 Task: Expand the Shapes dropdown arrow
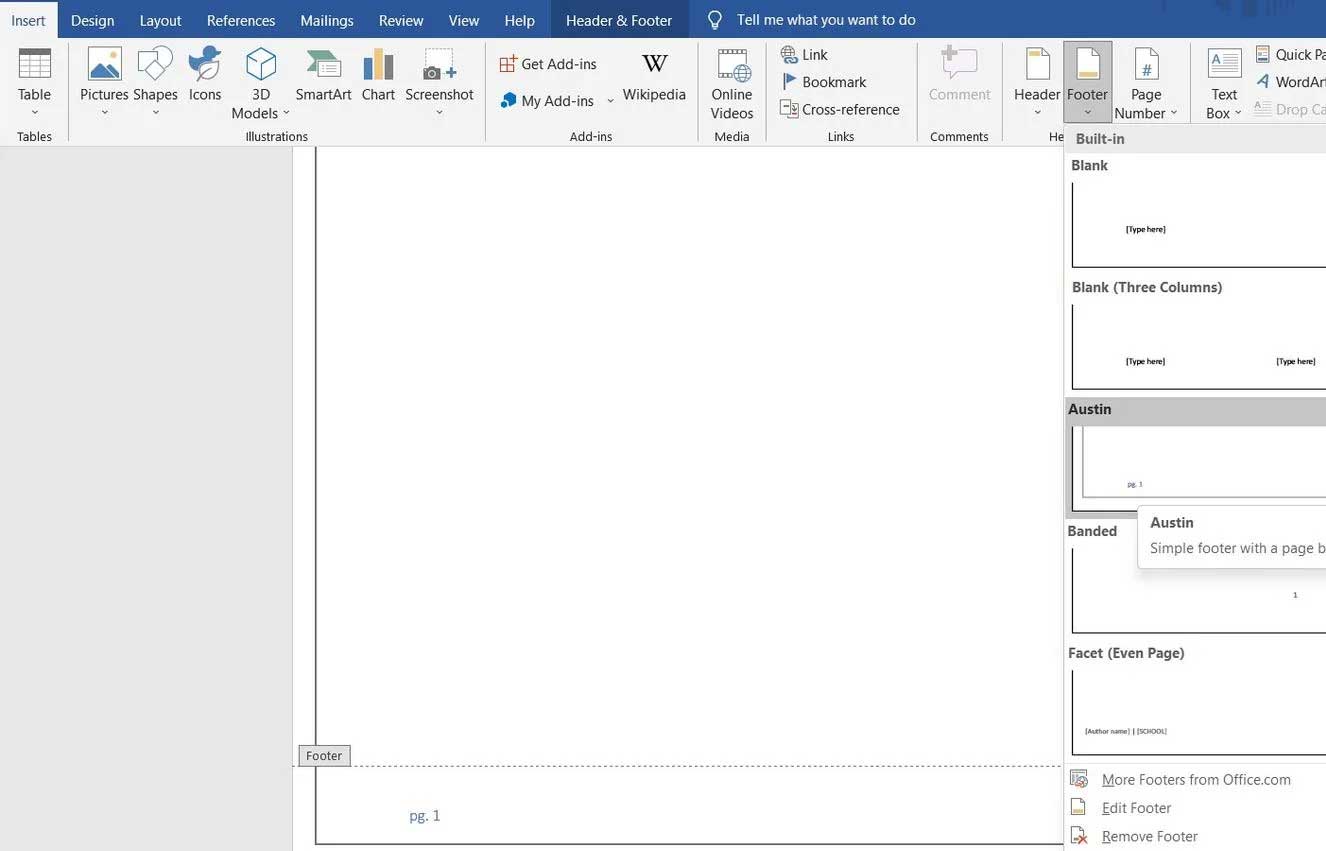(155, 112)
